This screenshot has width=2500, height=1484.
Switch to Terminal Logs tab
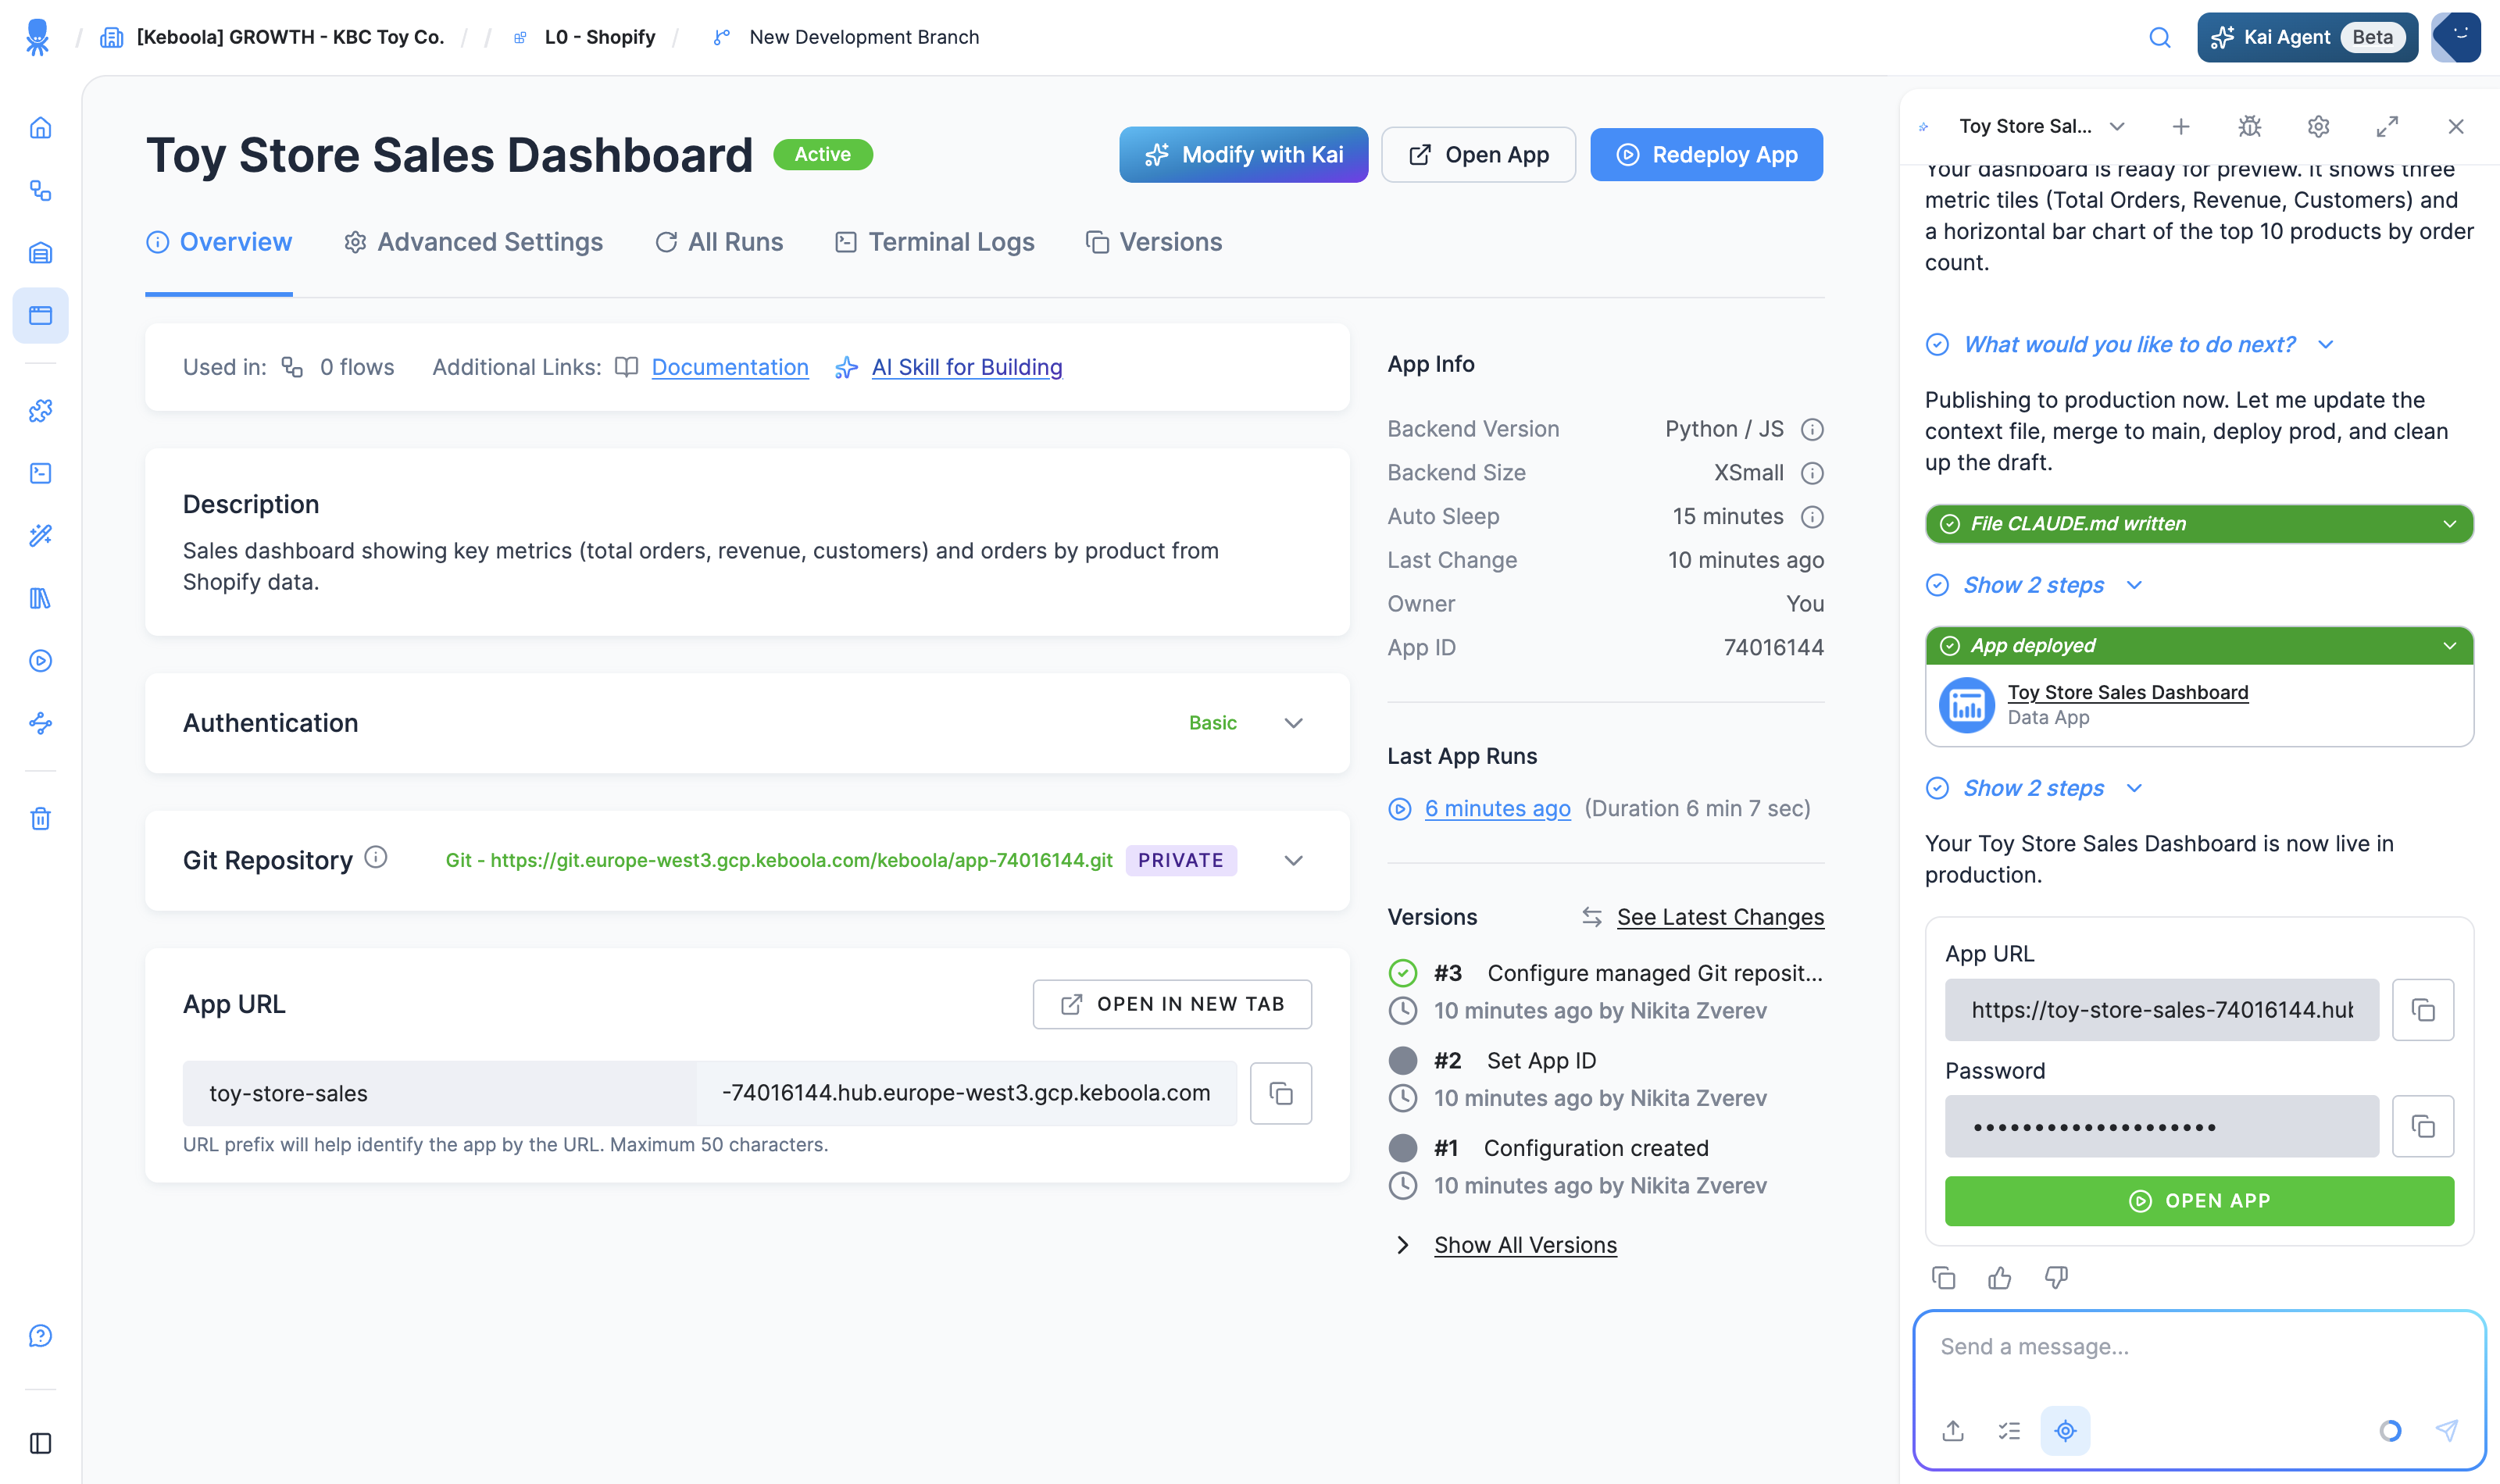pyautogui.click(x=935, y=242)
